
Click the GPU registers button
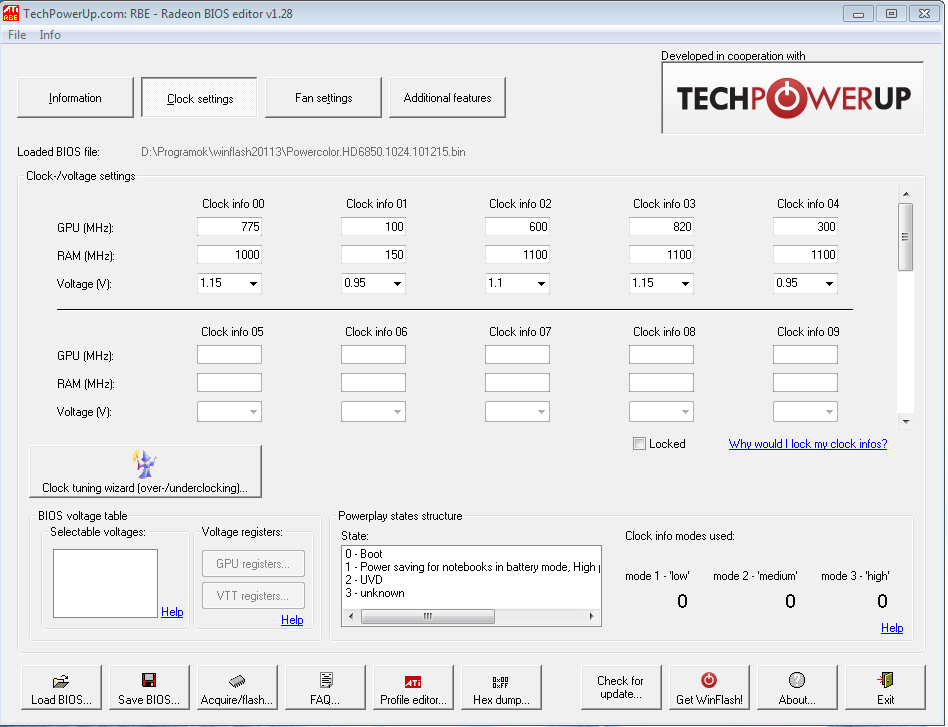click(x=253, y=564)
